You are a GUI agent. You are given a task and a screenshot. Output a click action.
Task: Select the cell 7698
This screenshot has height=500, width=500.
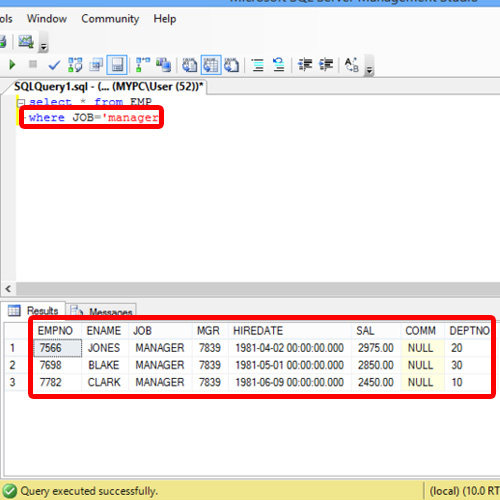[57, 365]
